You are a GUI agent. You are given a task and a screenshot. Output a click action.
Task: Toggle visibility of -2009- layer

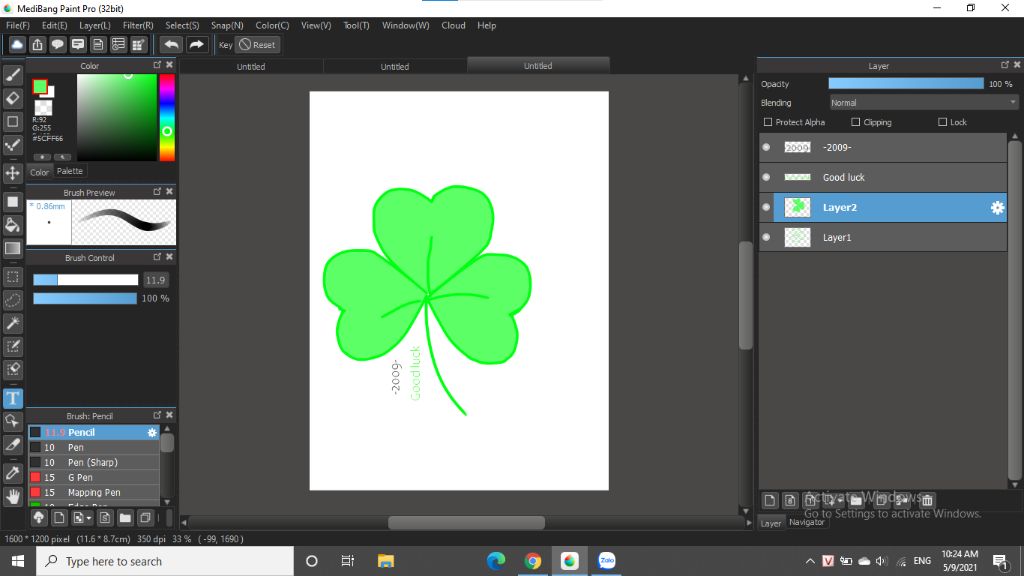(766, 148)
